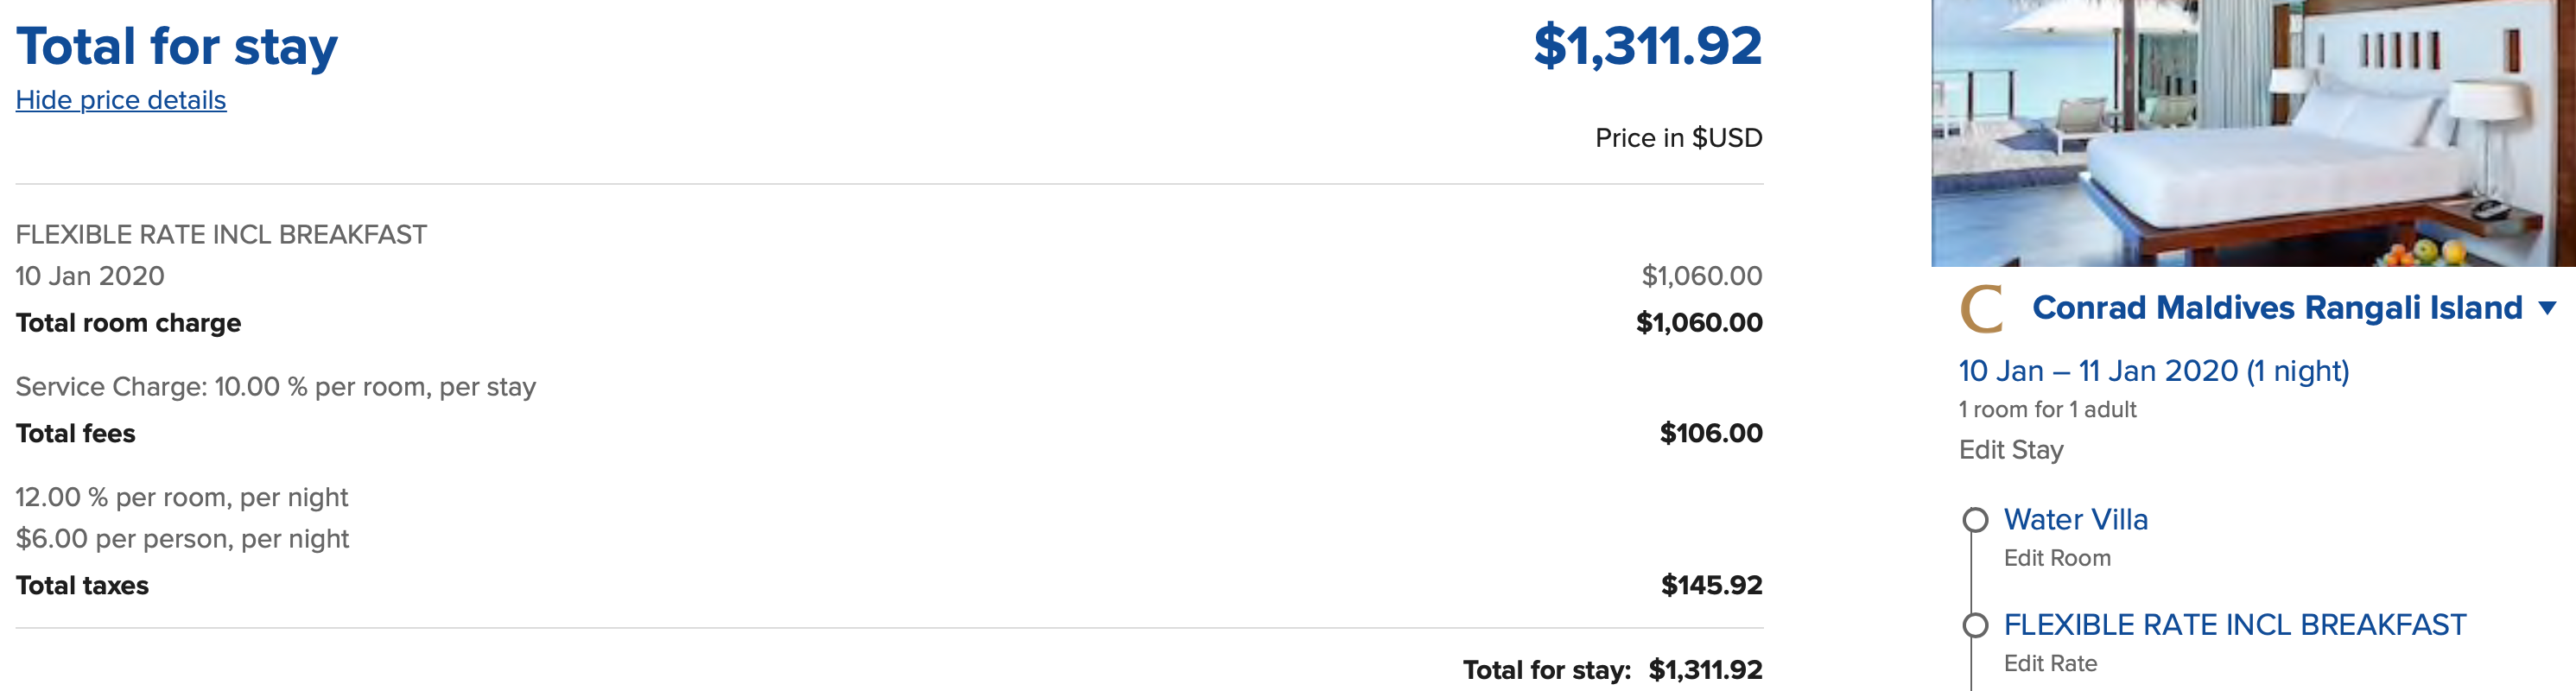Click the $106.00 total fees amount
This screenshot has width=2576, height=691.
coord(1710,433)
